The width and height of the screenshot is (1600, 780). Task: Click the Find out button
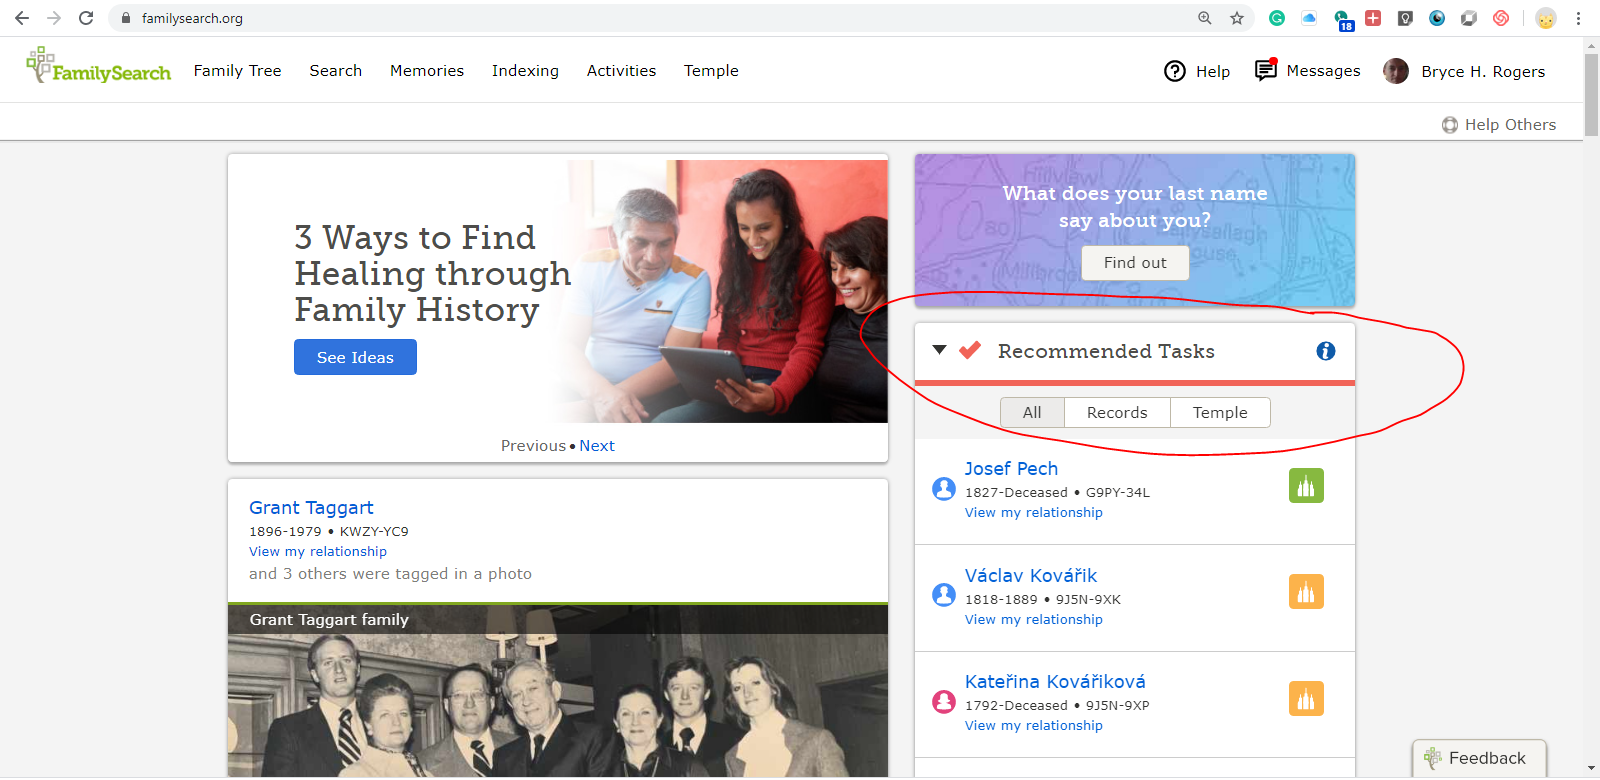pos(1135,263)
